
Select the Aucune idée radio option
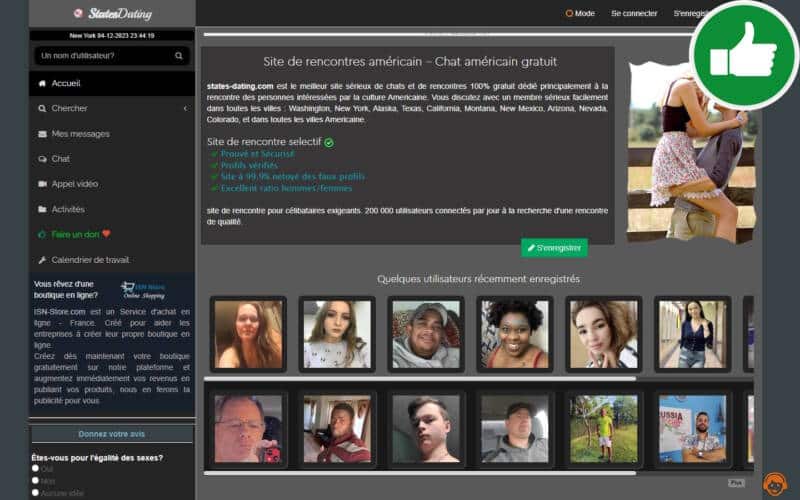point(35,492)
